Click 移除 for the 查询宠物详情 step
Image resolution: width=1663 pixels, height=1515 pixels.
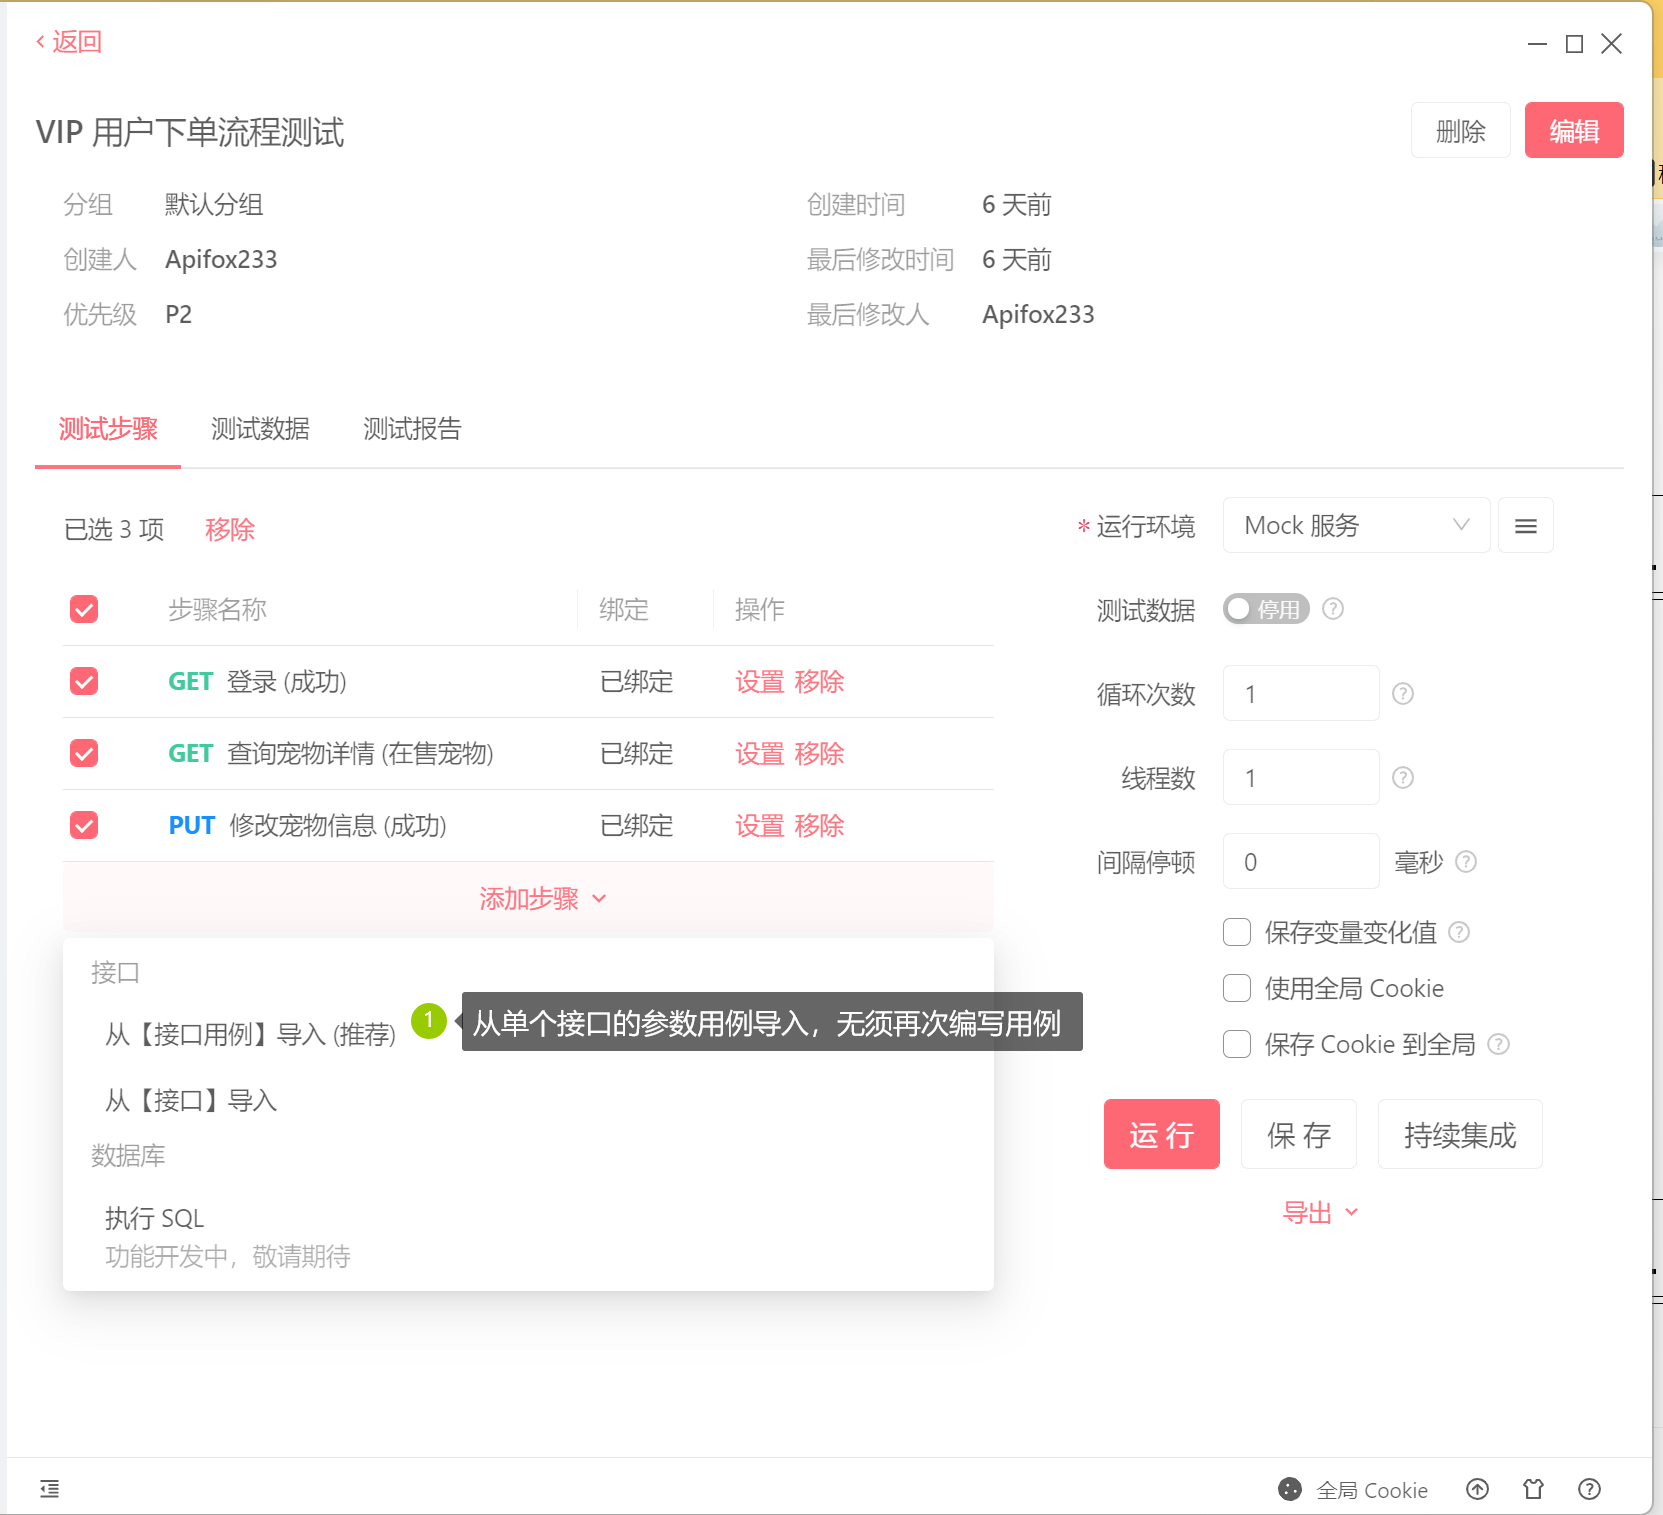819,754
